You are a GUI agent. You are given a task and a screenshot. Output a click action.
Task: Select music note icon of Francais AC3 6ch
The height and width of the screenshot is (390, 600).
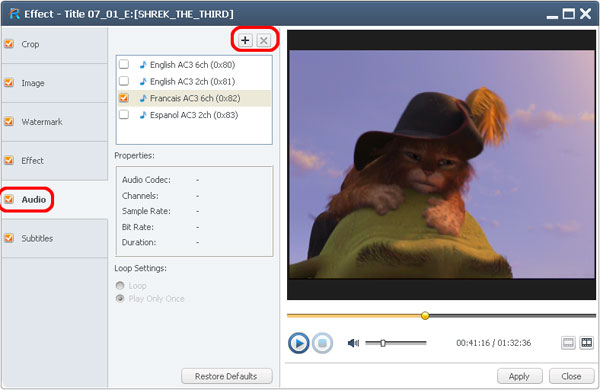[x=143, y=98]
